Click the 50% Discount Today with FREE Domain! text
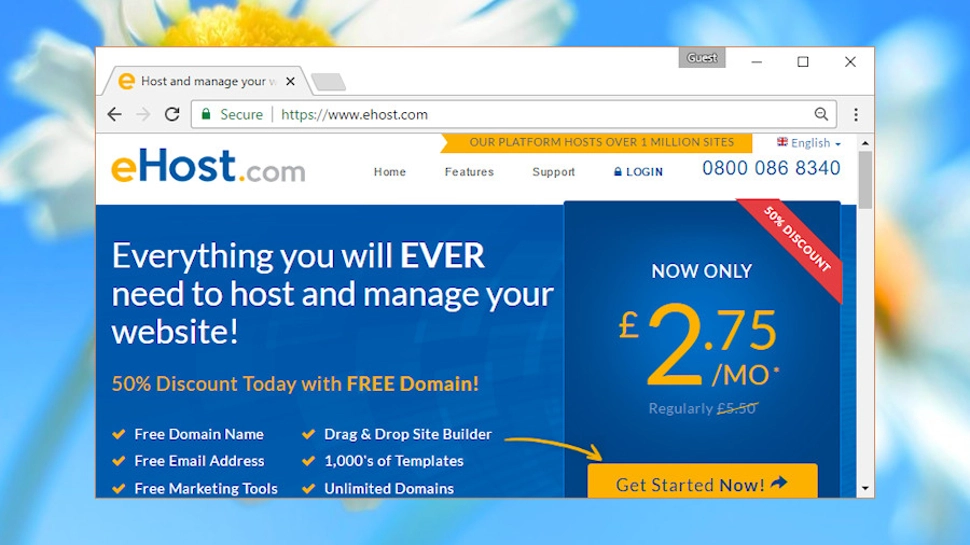 (295, 384)
